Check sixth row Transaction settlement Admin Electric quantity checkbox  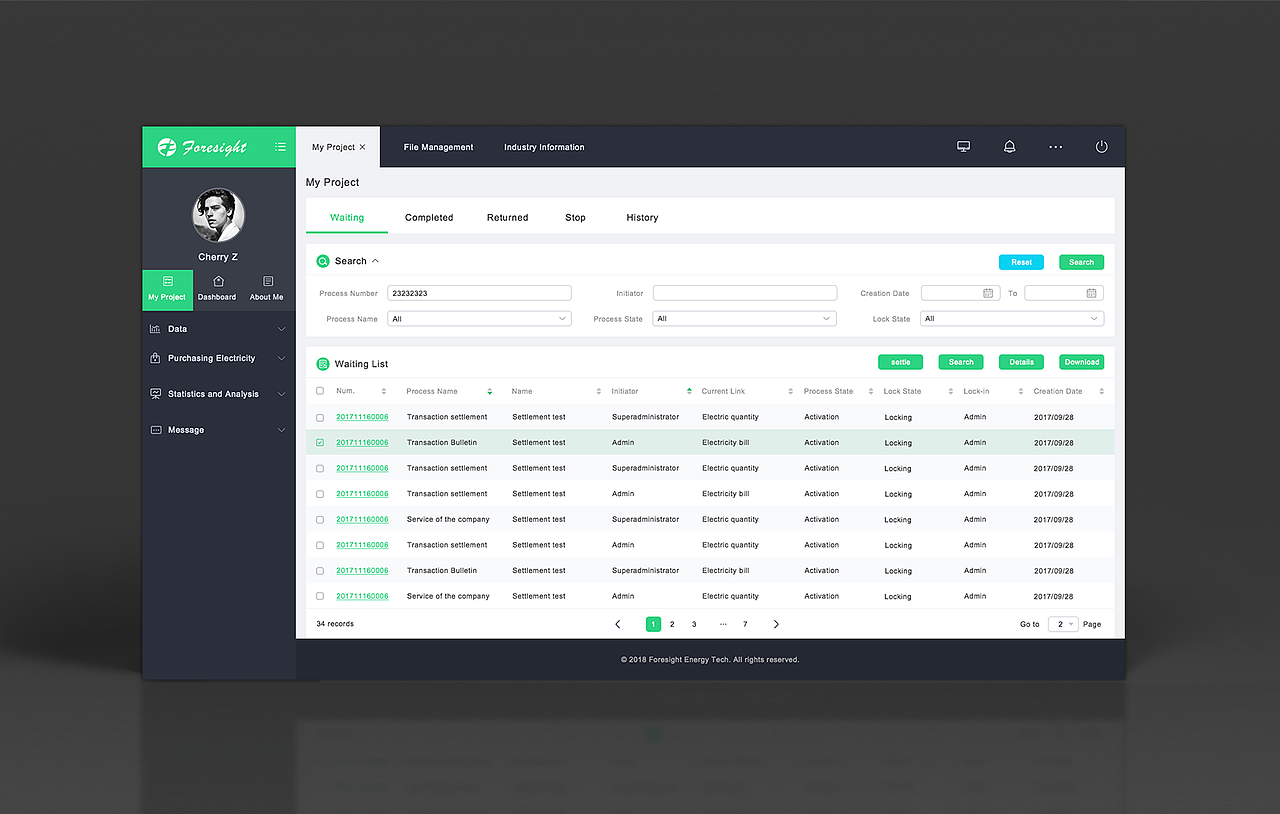[x=320, y=545]
